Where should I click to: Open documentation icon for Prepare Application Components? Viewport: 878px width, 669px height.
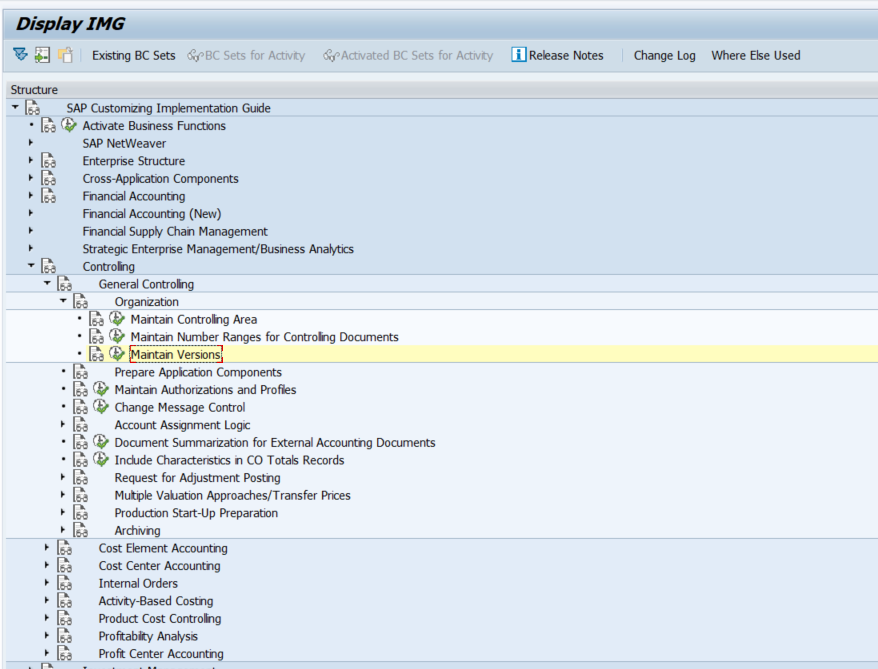81,372
